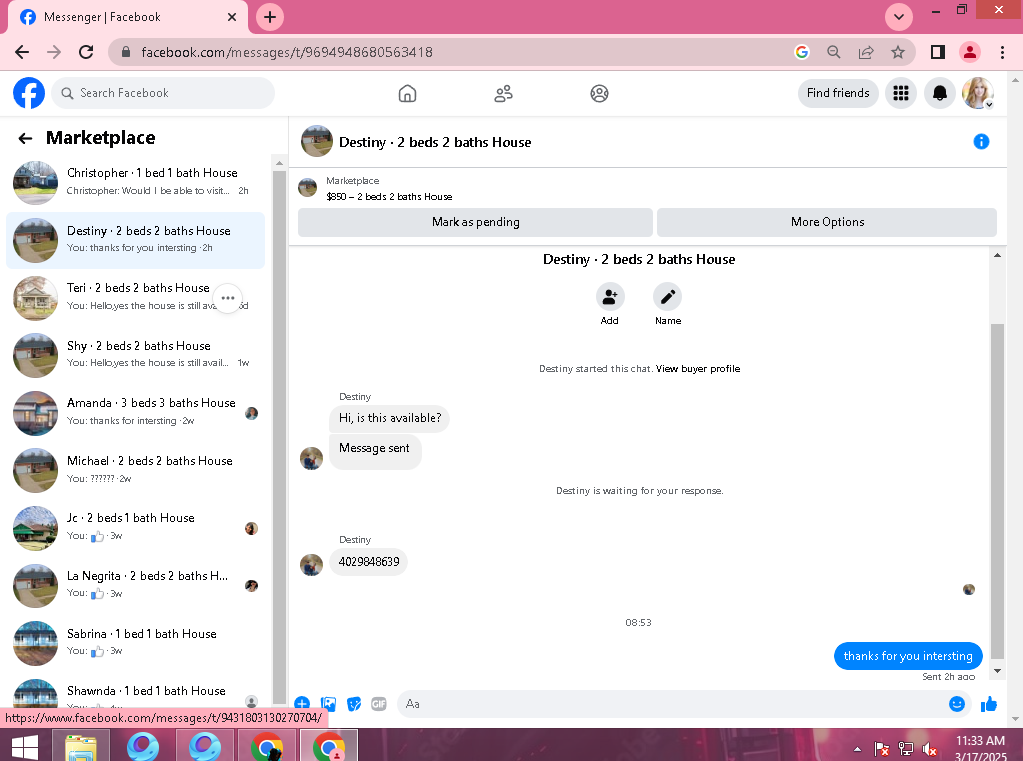Open more attachment actions plus icon
The height and width of the screenshot is (761, 1023).
pos(301,703)
